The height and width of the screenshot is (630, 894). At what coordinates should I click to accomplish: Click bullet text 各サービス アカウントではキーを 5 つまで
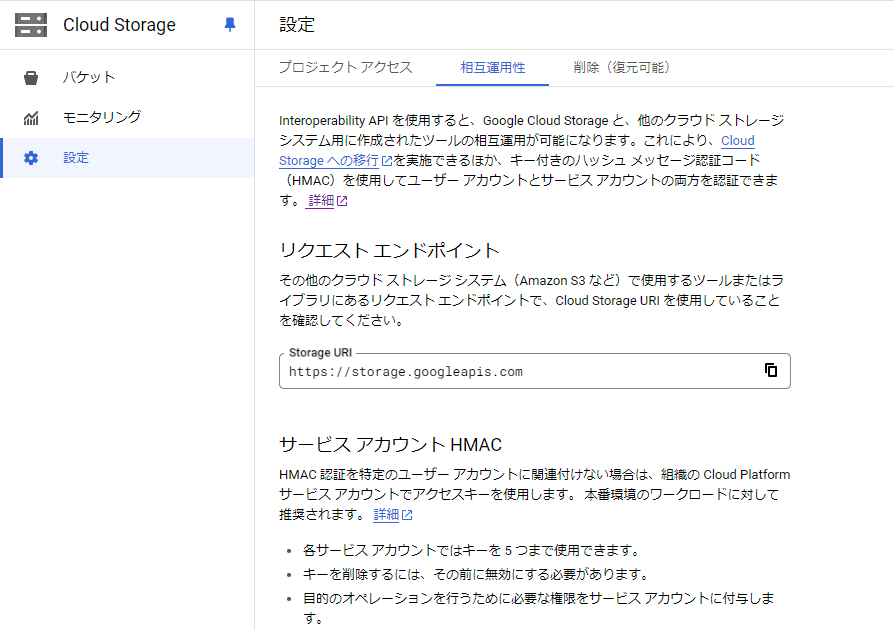coord(472,550)
